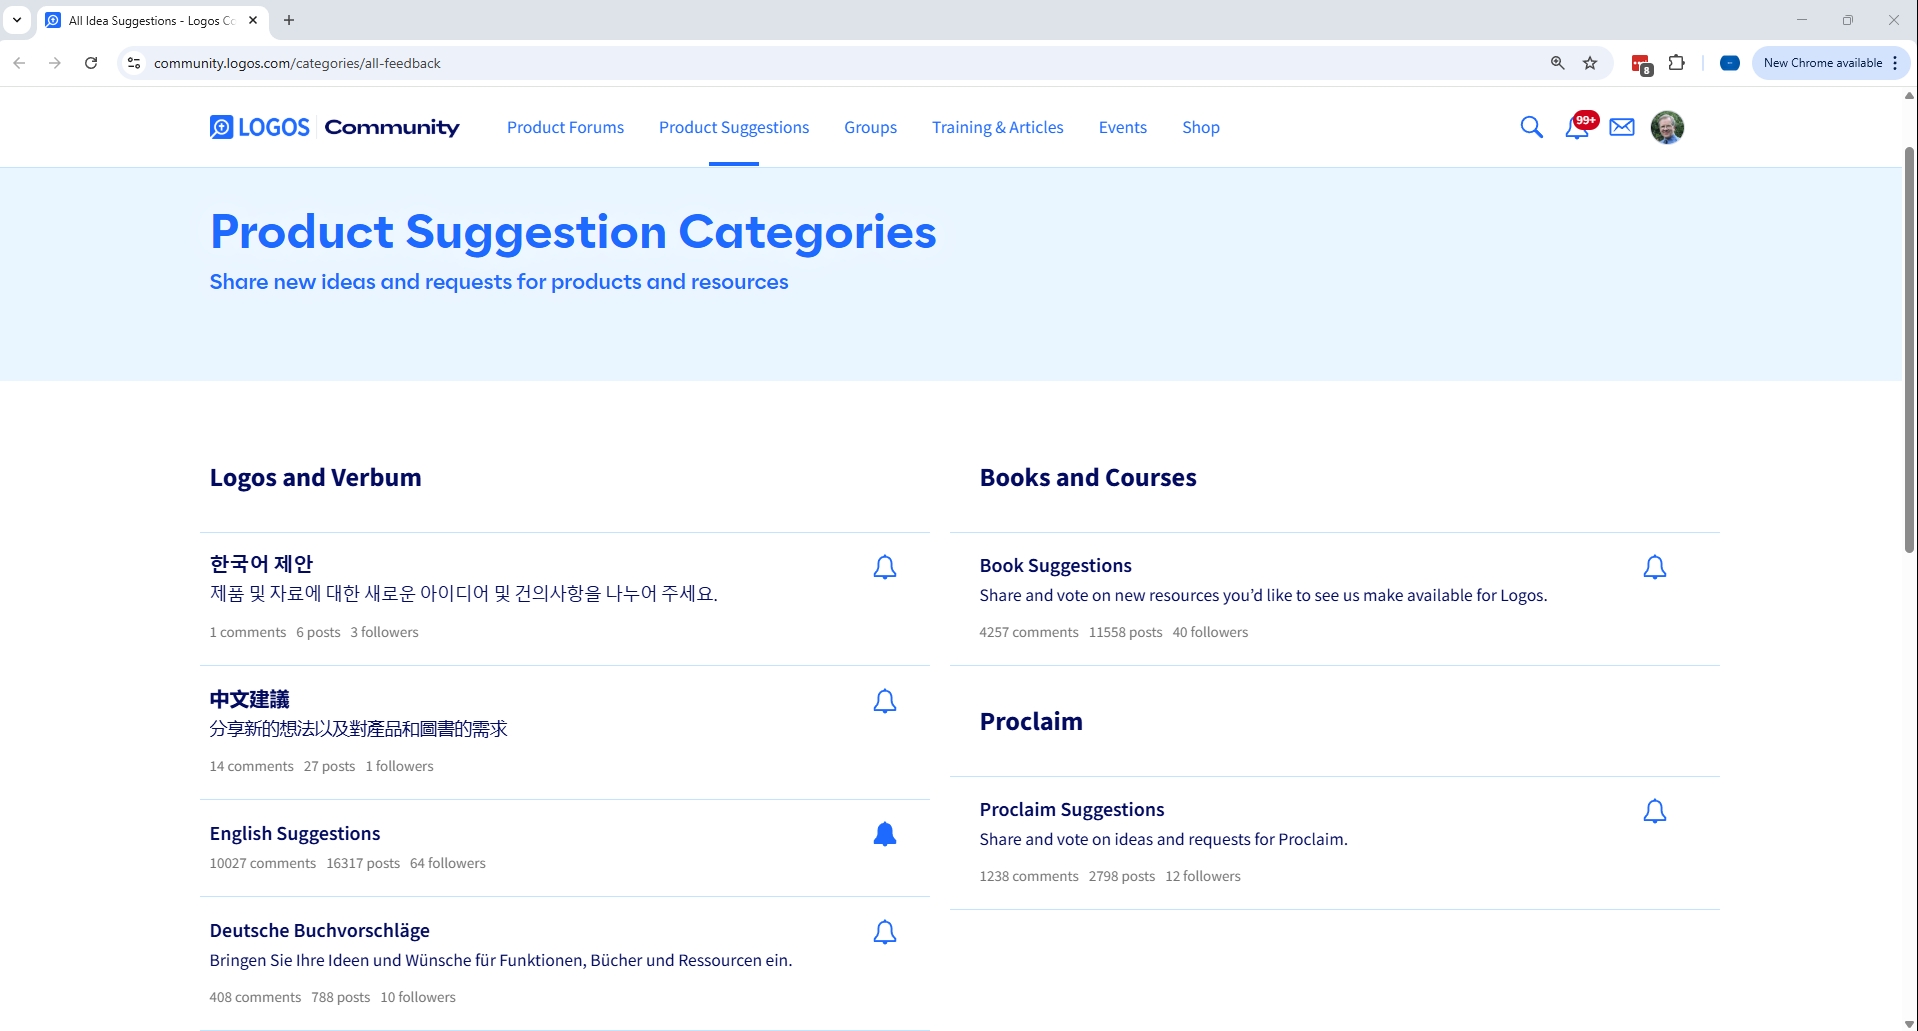Select Product Suggestions nav tab
Image resolution: width=1918 pixels, height=1031 pixels.
pyautogui.click(x=734, y=127)
